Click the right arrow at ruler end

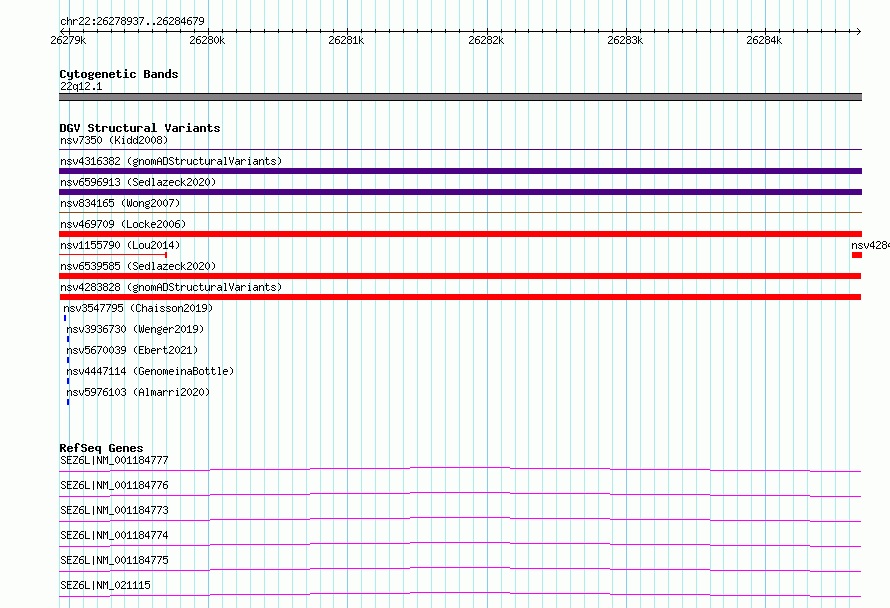pos(858,31)
